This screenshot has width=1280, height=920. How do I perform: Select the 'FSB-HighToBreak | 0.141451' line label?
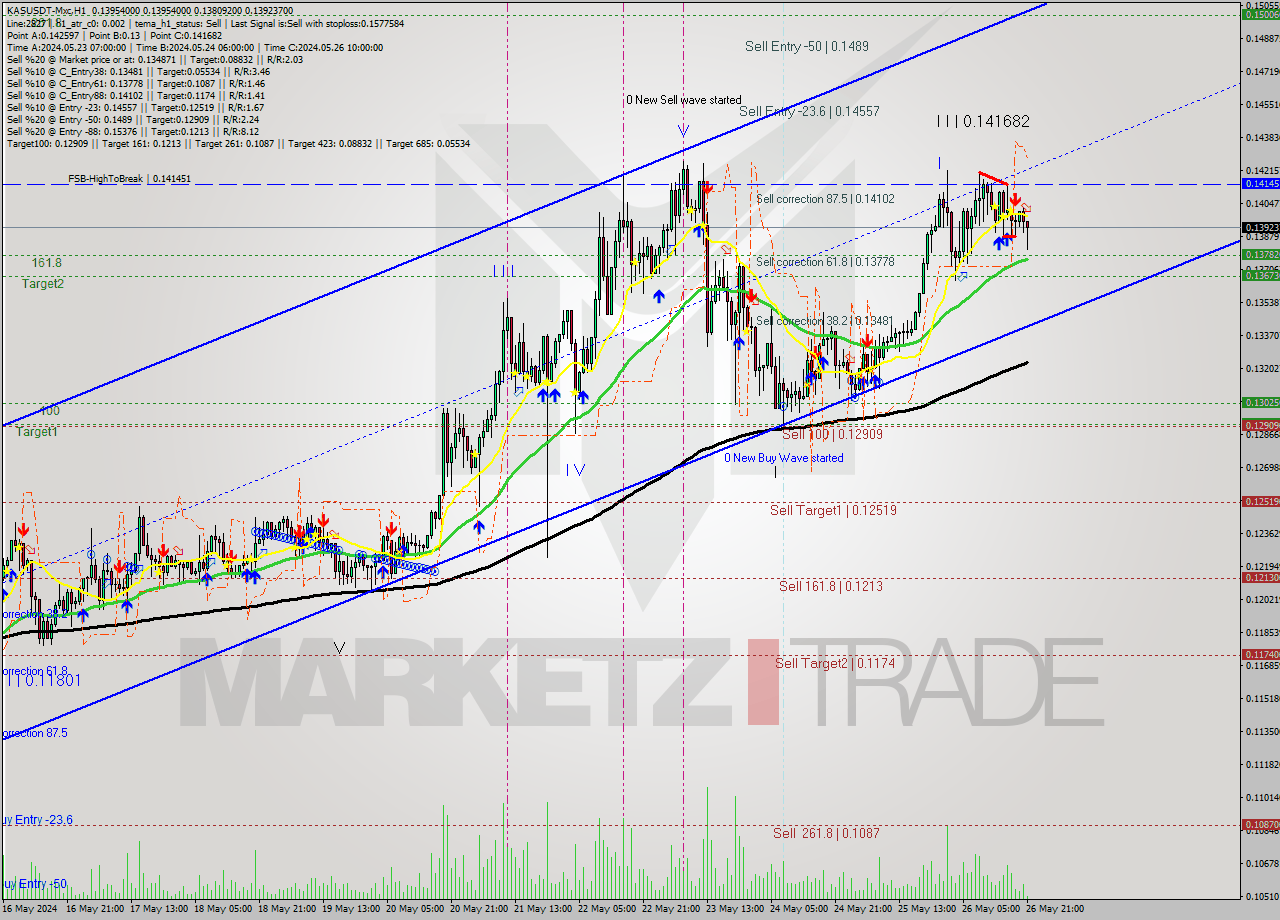coord(129,179)
